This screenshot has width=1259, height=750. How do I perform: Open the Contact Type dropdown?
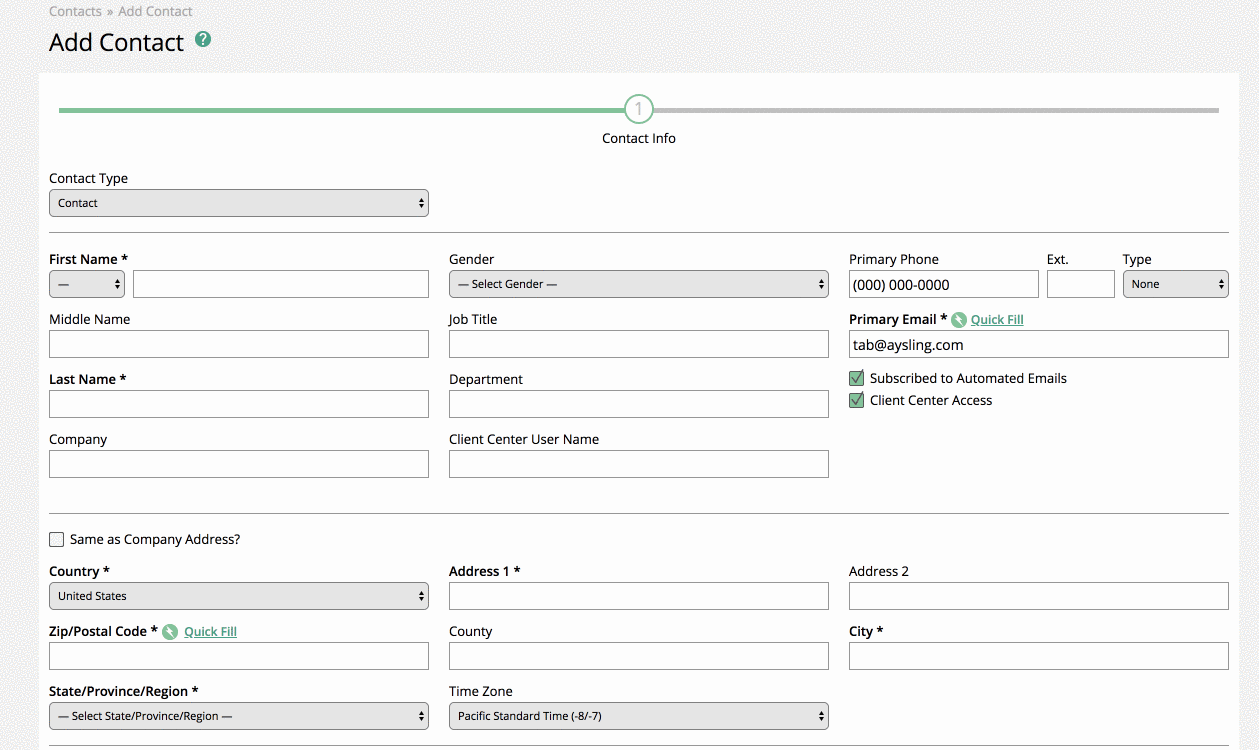[239, 203]
